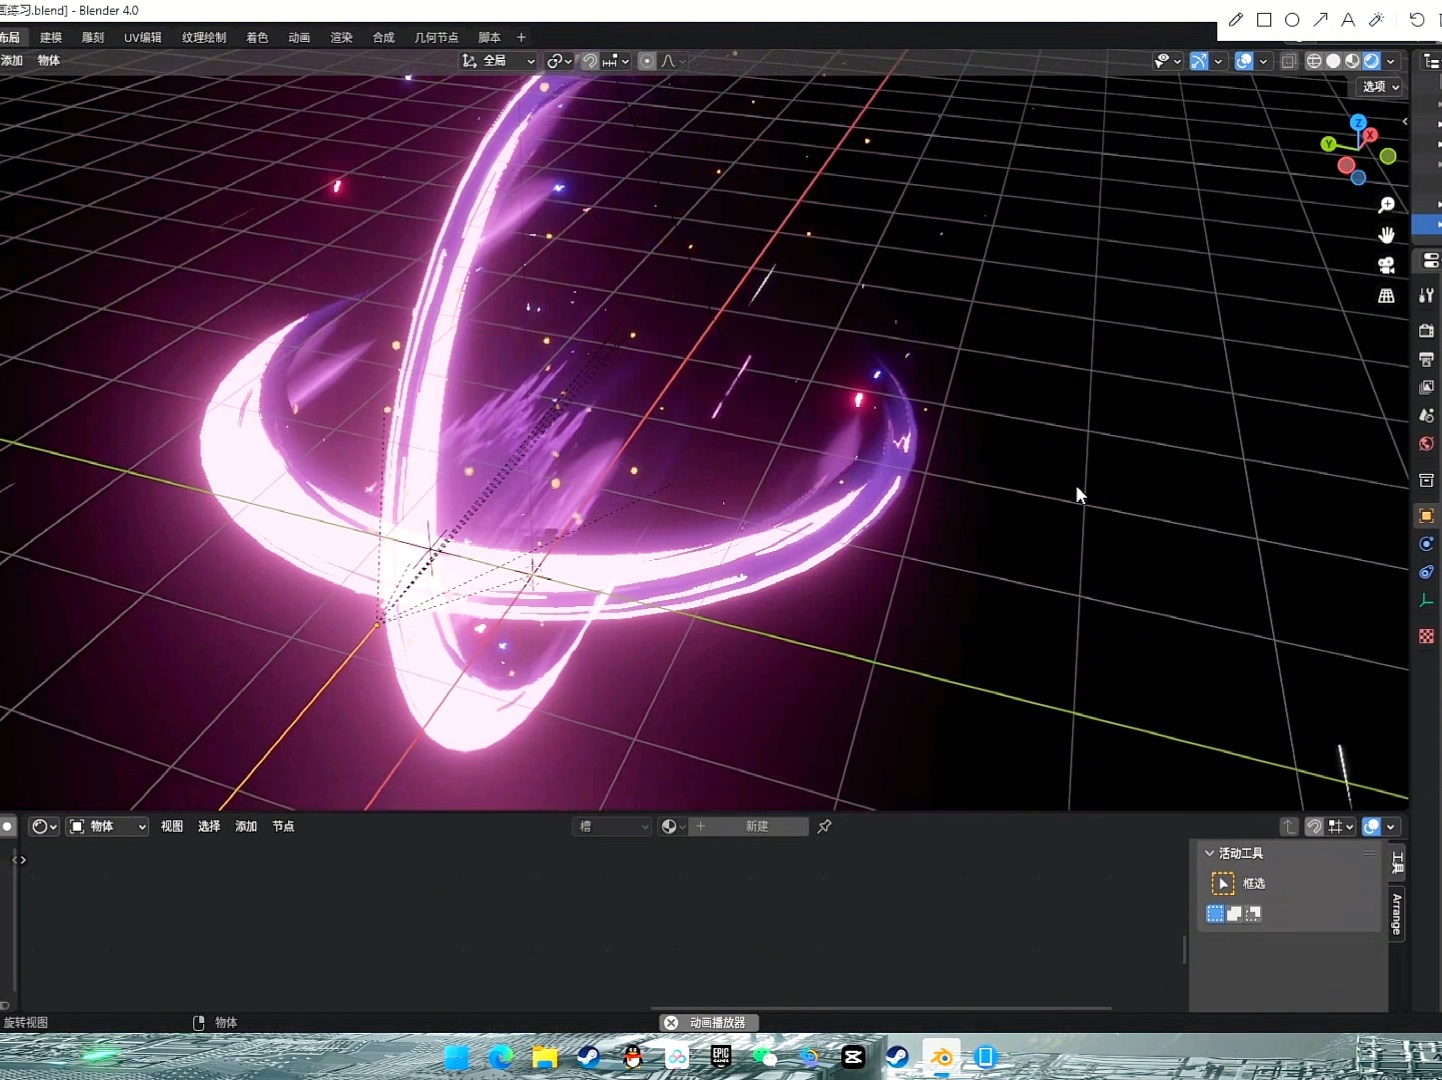The height and width of the screenshot is (1080, 1442).
Task: Click the zoom magnifier in the viewport
Action: [x=1386, y=205]
